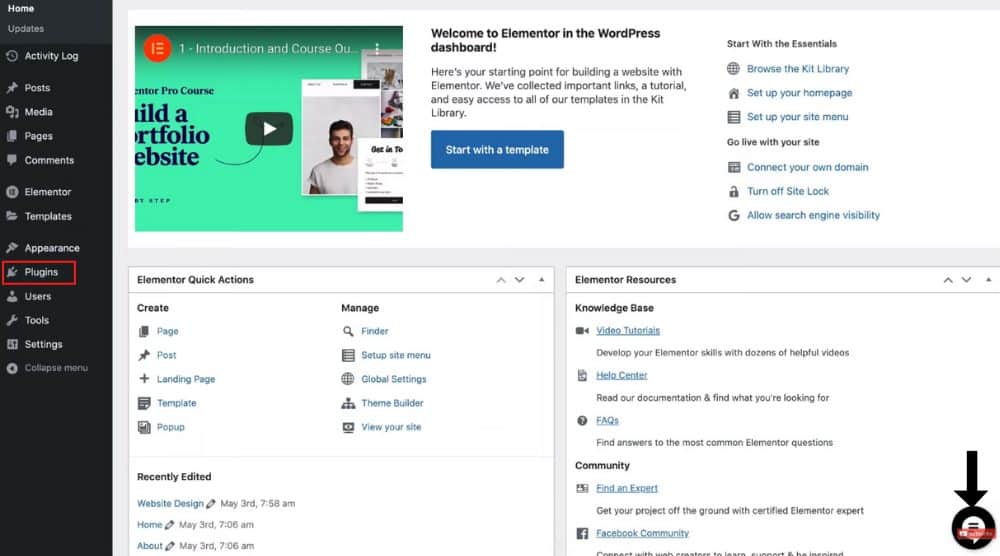This screenshot has width=1000, height=556.
Task: Click the Appearance brush icon
Action: click(11, 248)
